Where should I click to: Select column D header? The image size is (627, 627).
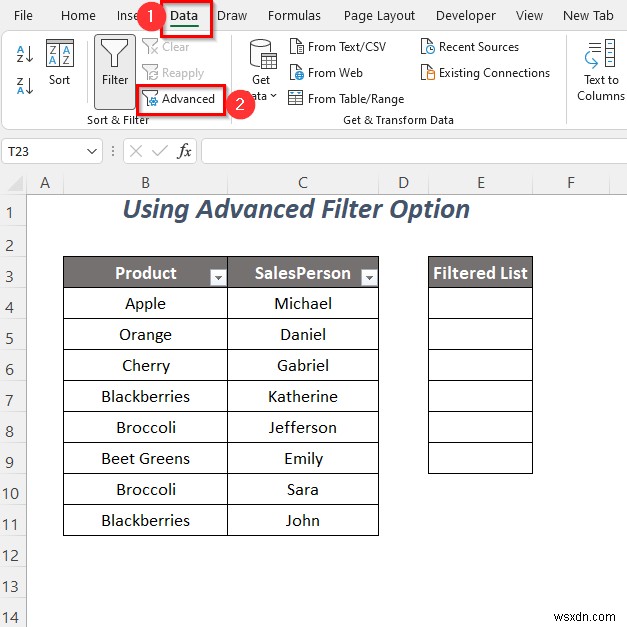[403, 183]
